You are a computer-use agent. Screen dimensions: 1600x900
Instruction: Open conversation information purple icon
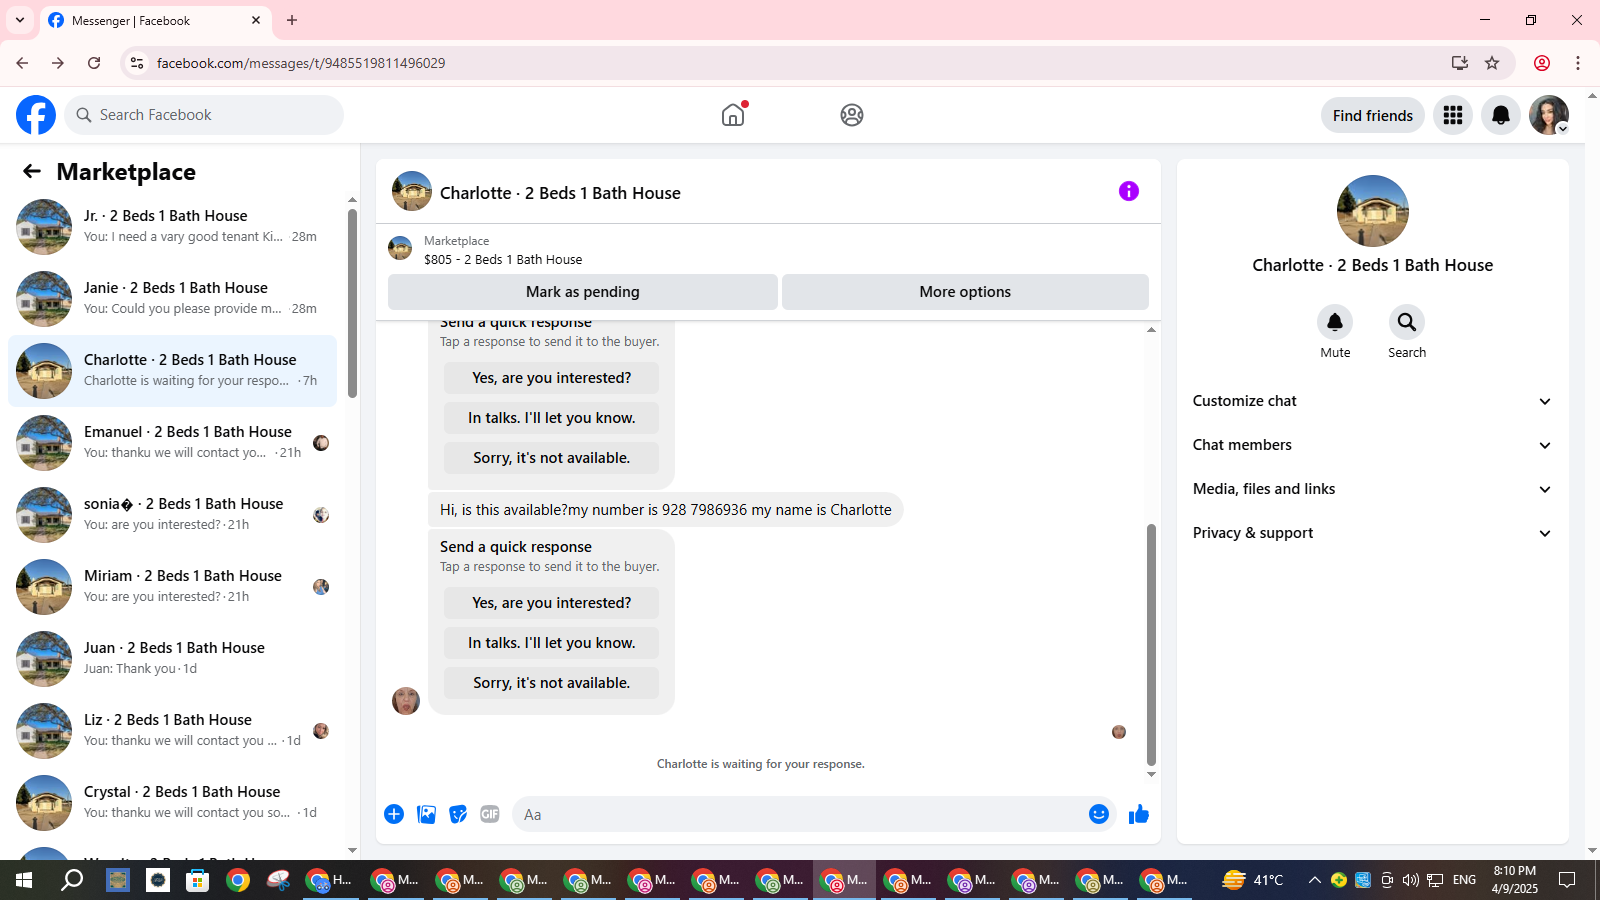point(1129,191)
